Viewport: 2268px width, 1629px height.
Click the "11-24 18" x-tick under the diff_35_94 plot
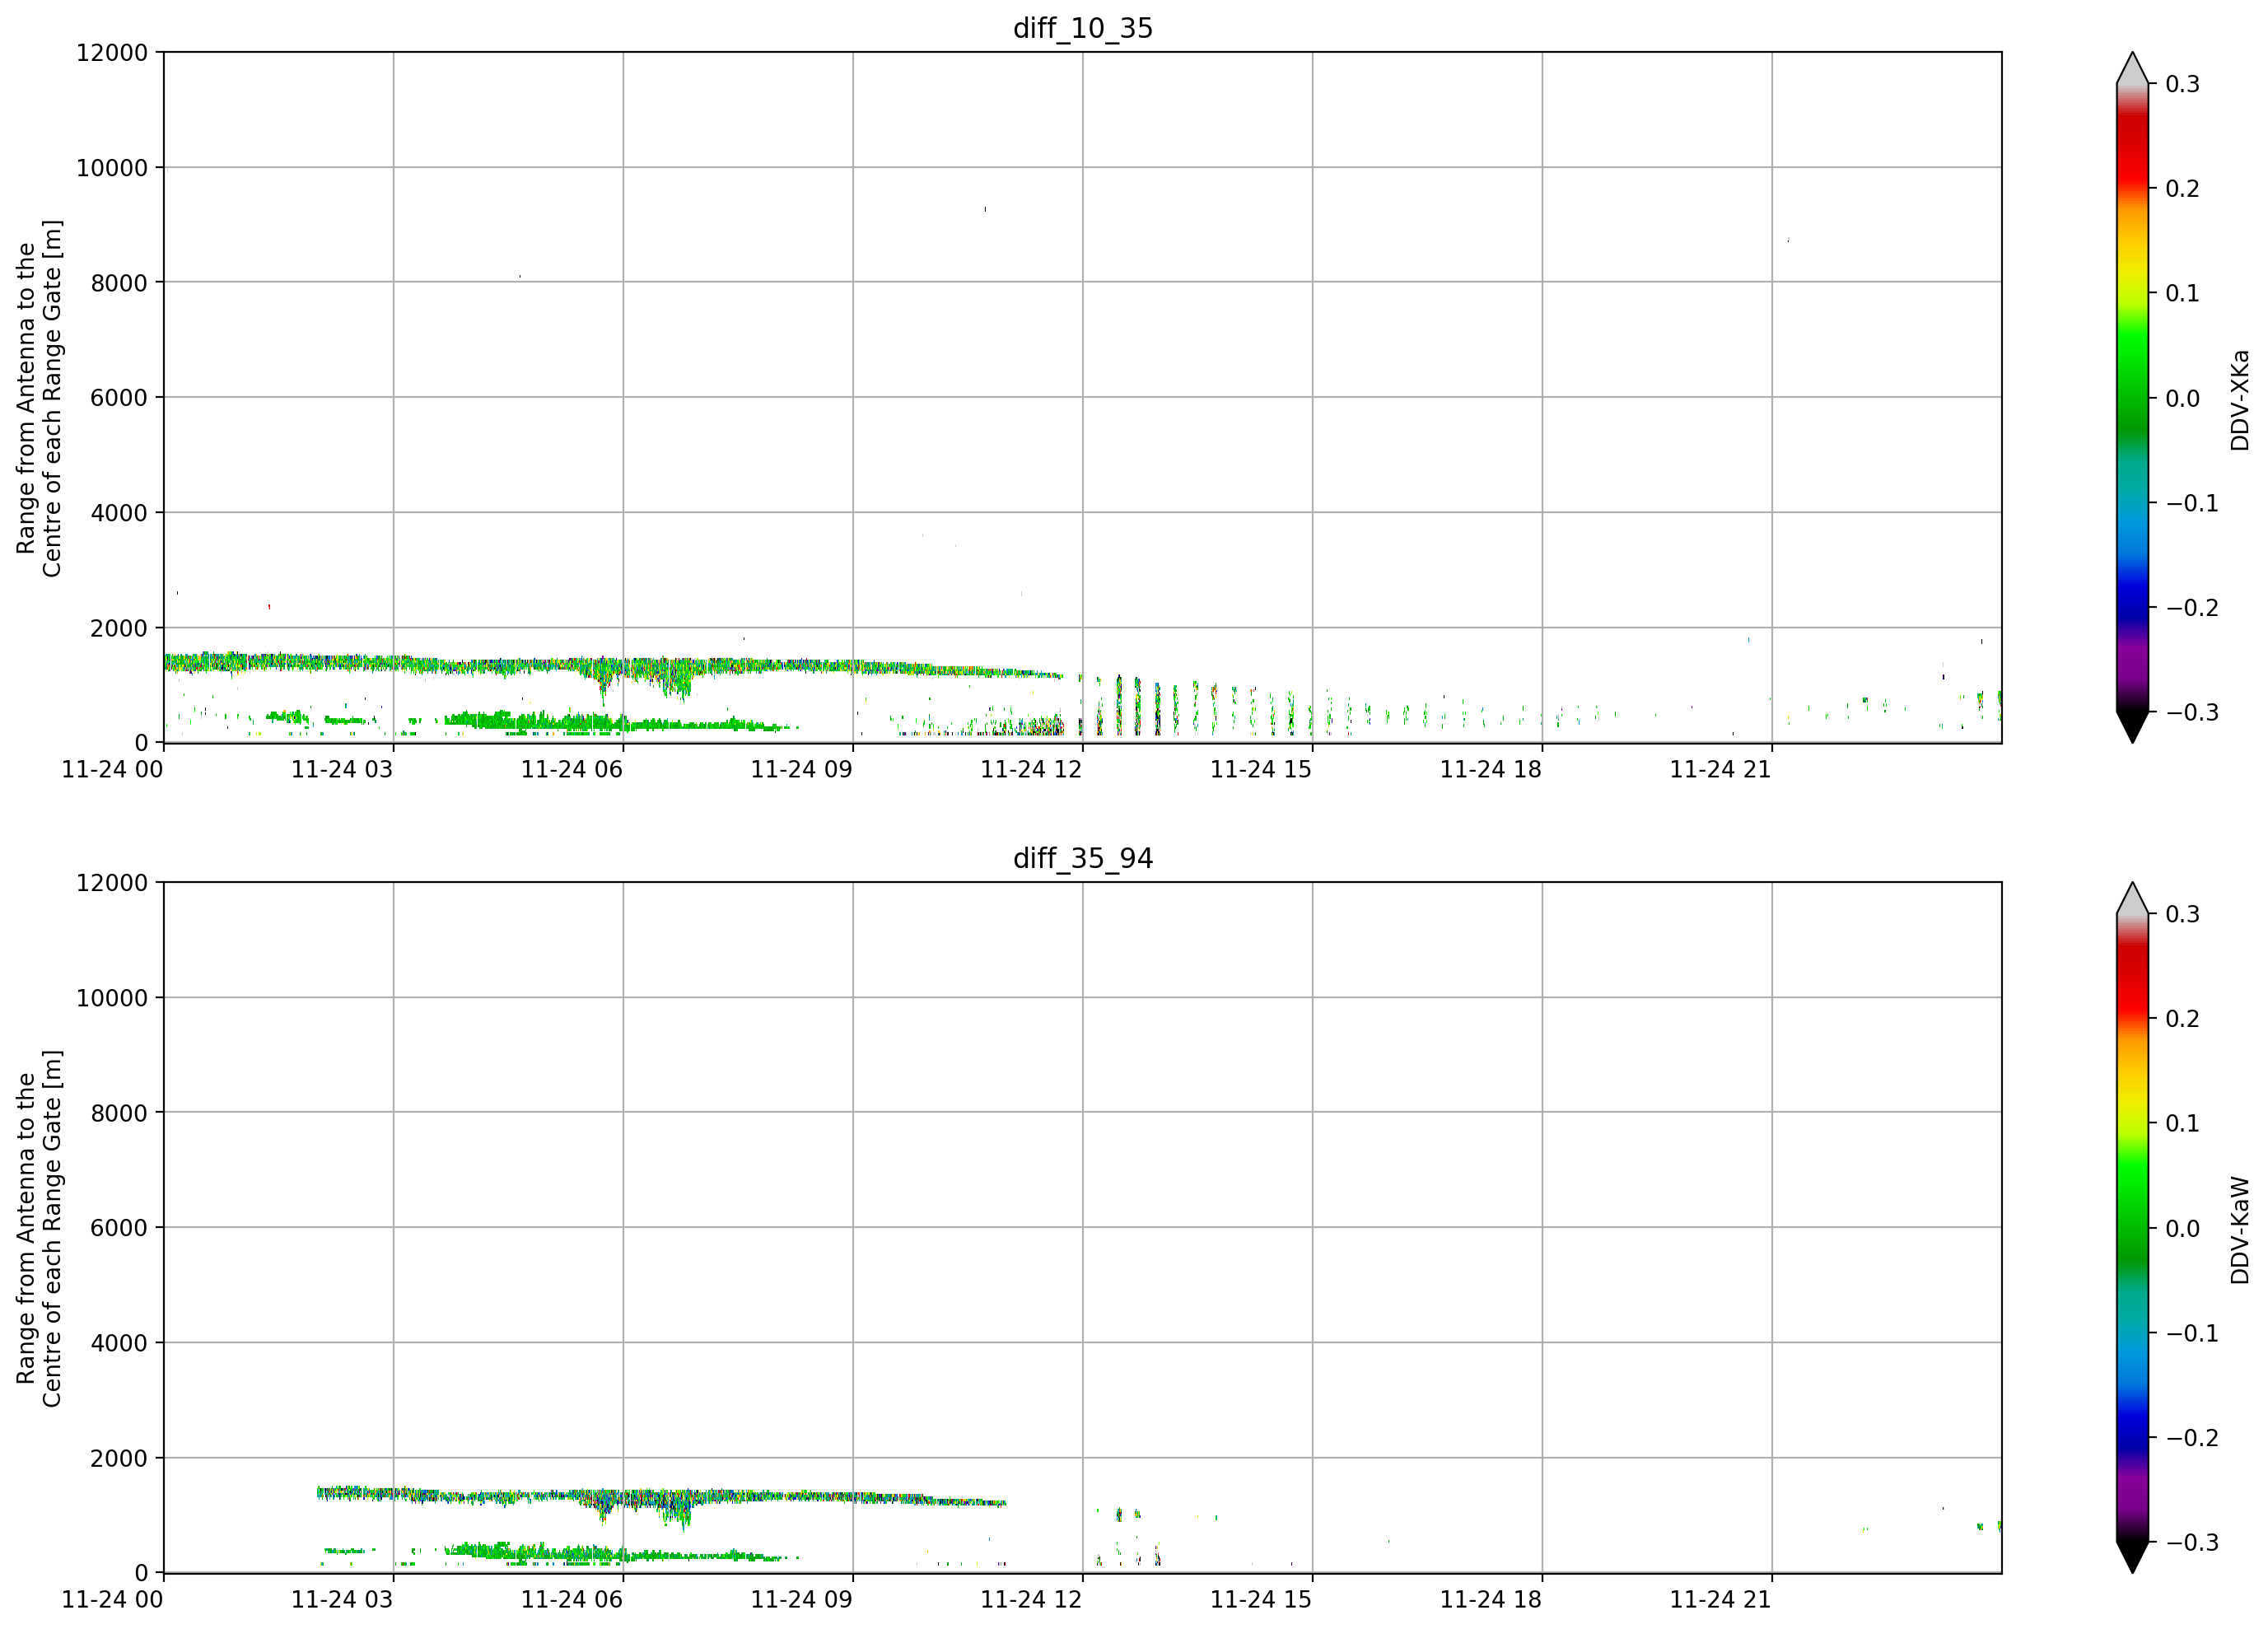coord(1491,1599)
